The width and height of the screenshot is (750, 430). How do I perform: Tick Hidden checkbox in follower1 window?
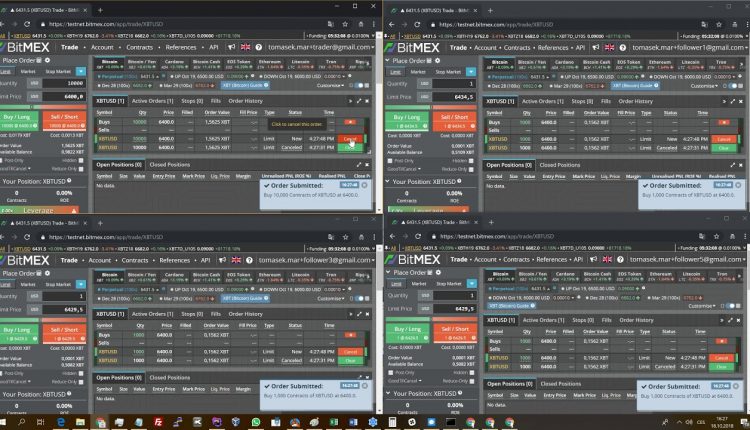tap(471, 161)
